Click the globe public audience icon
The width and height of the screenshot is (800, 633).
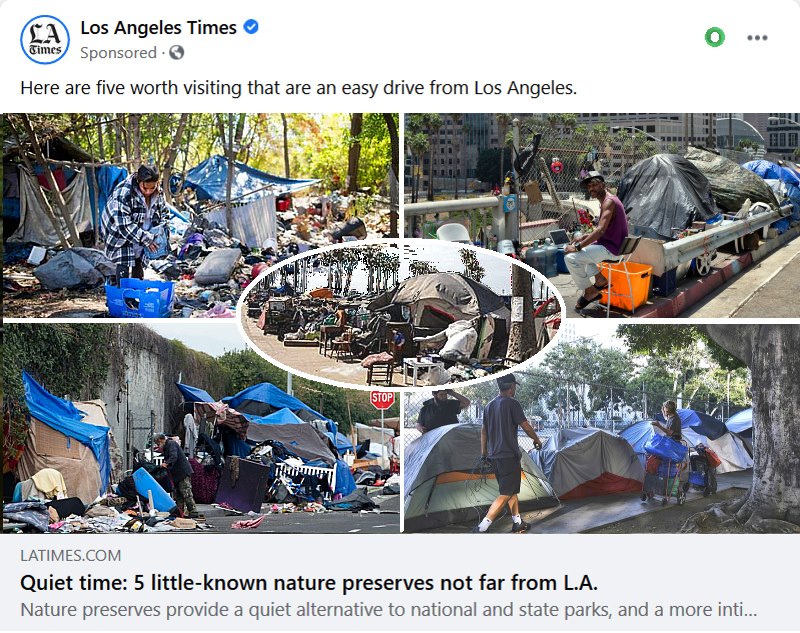coord(177,53)
